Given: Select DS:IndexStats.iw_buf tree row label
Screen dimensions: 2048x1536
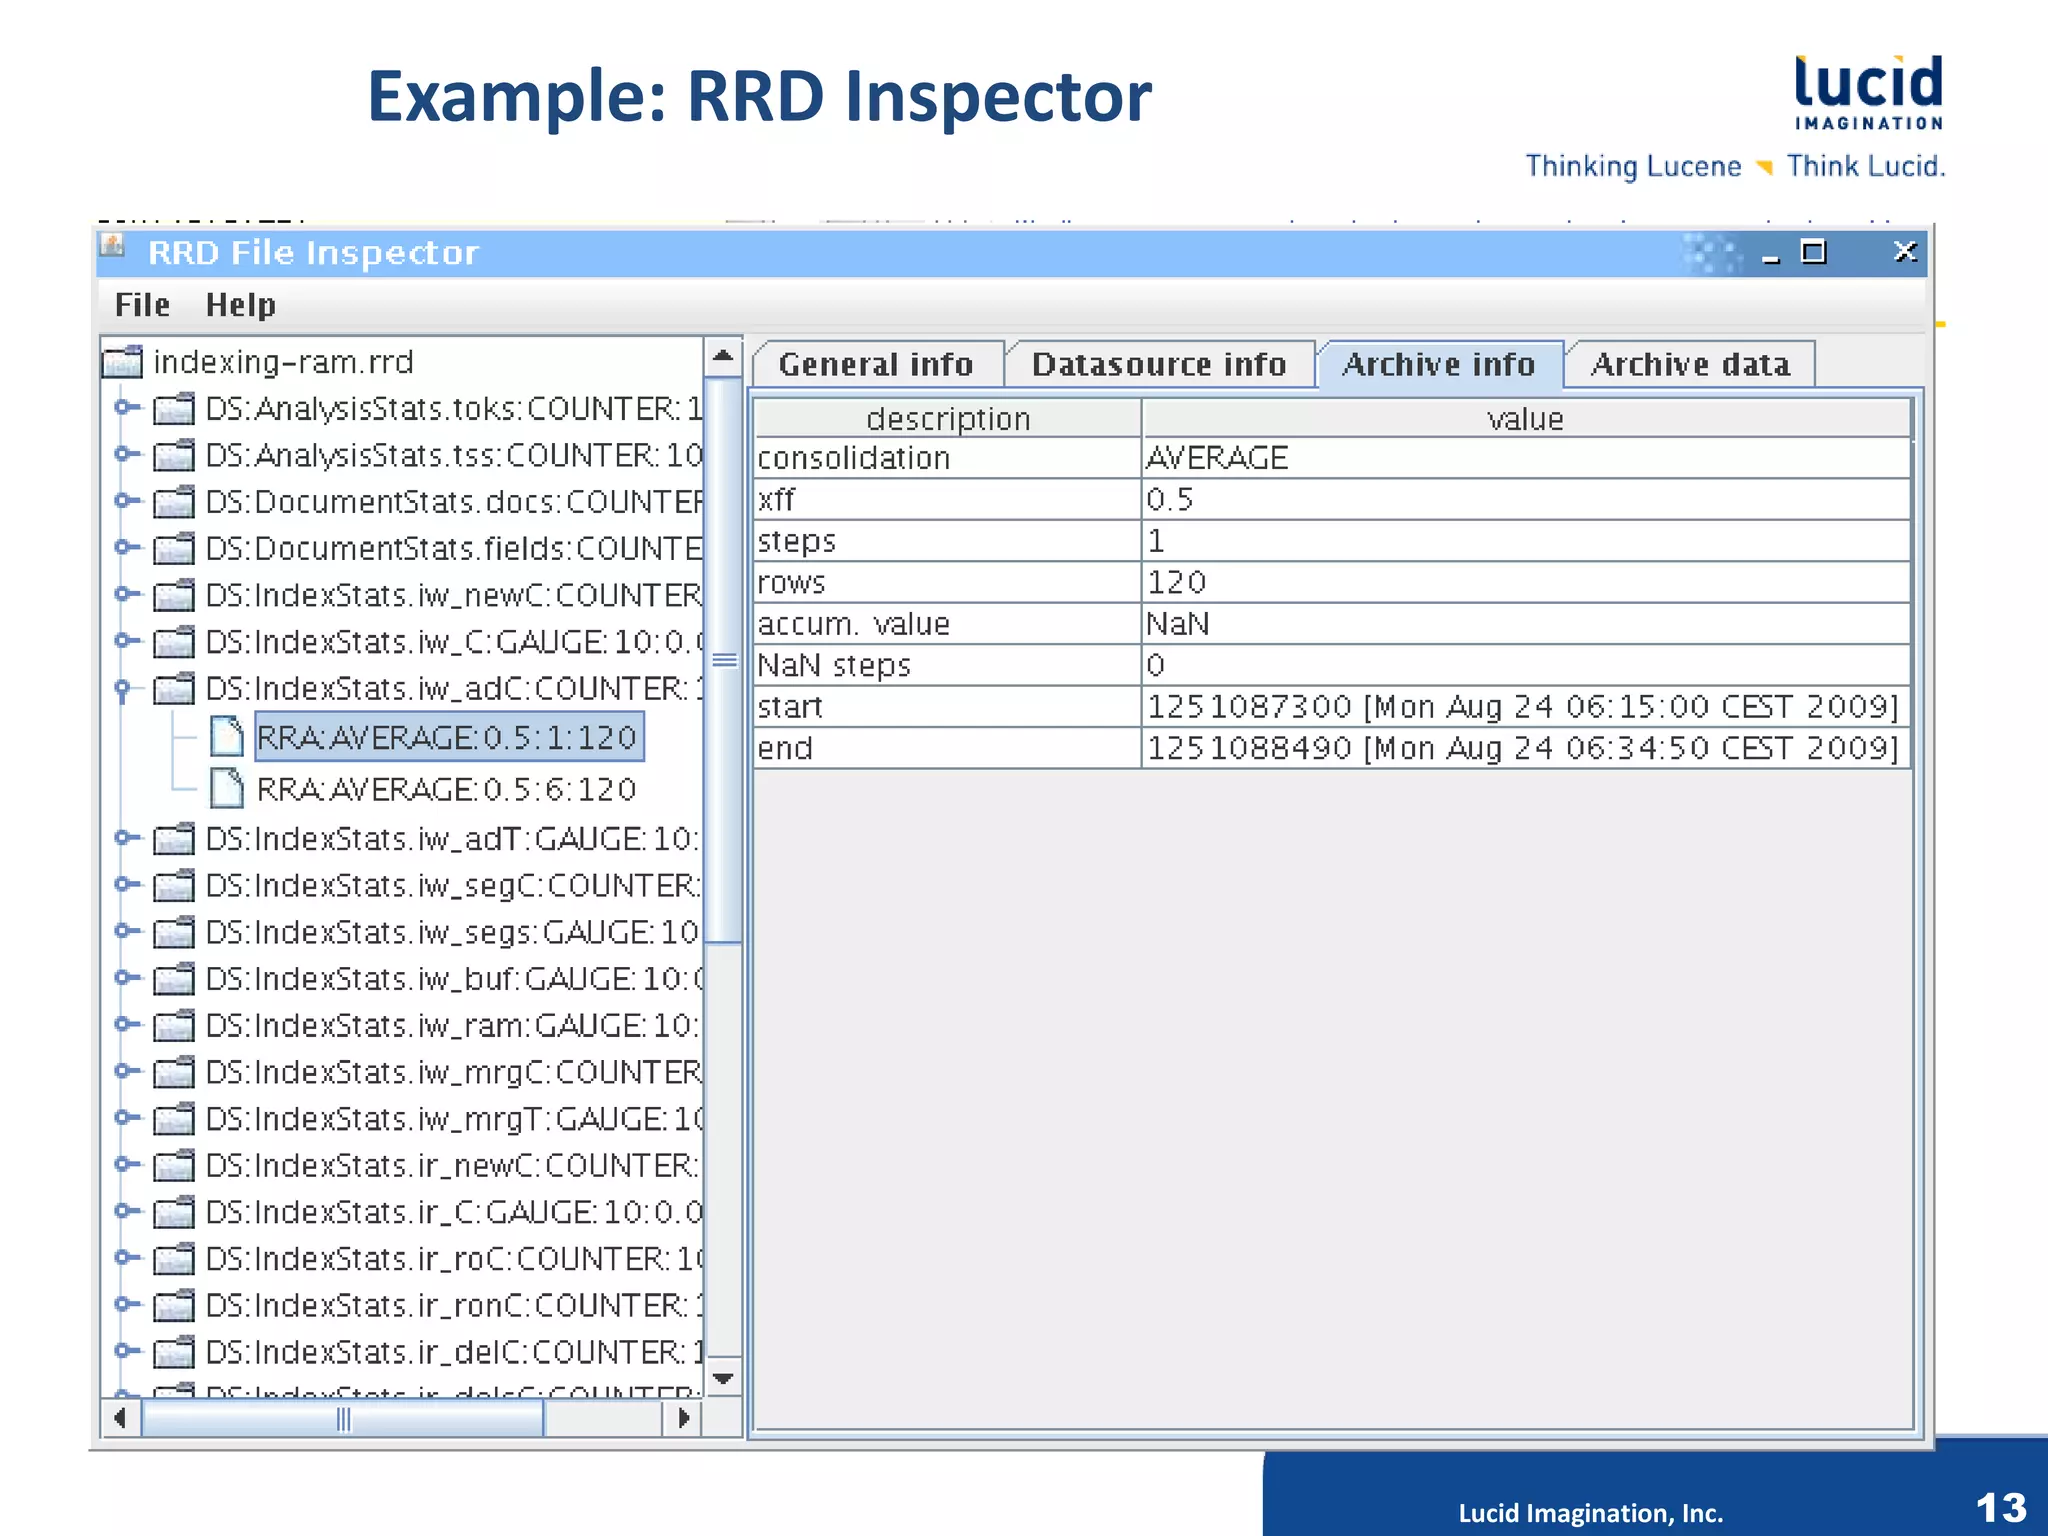Looking at the screenshot, I should (453, 979).
